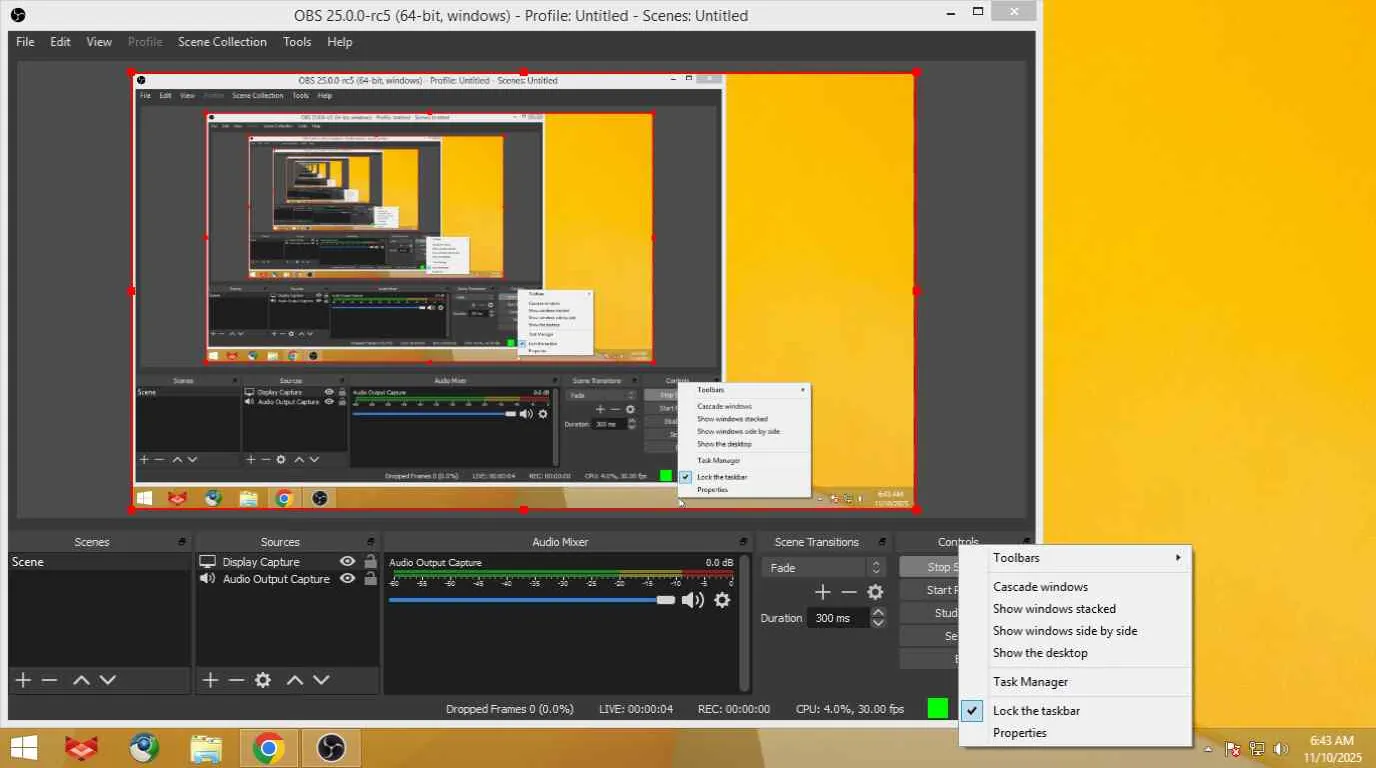Image resolution: width=1376 pixels, height=768 pixels.
Task: Float the Audio Mixer dock with its pop-out icon
Action: click(743, 542)
